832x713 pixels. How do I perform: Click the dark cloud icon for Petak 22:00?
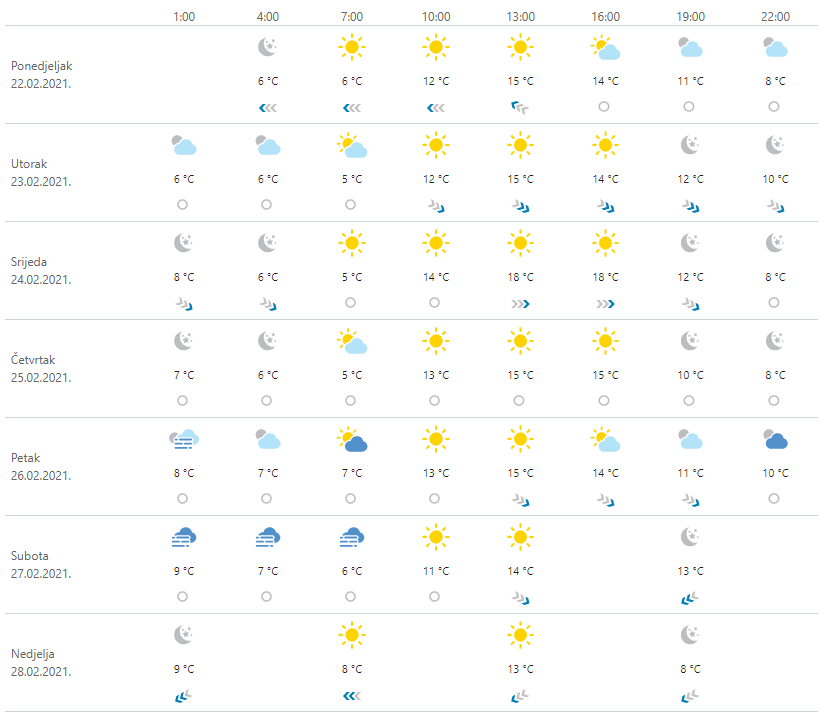pos(774,439)
